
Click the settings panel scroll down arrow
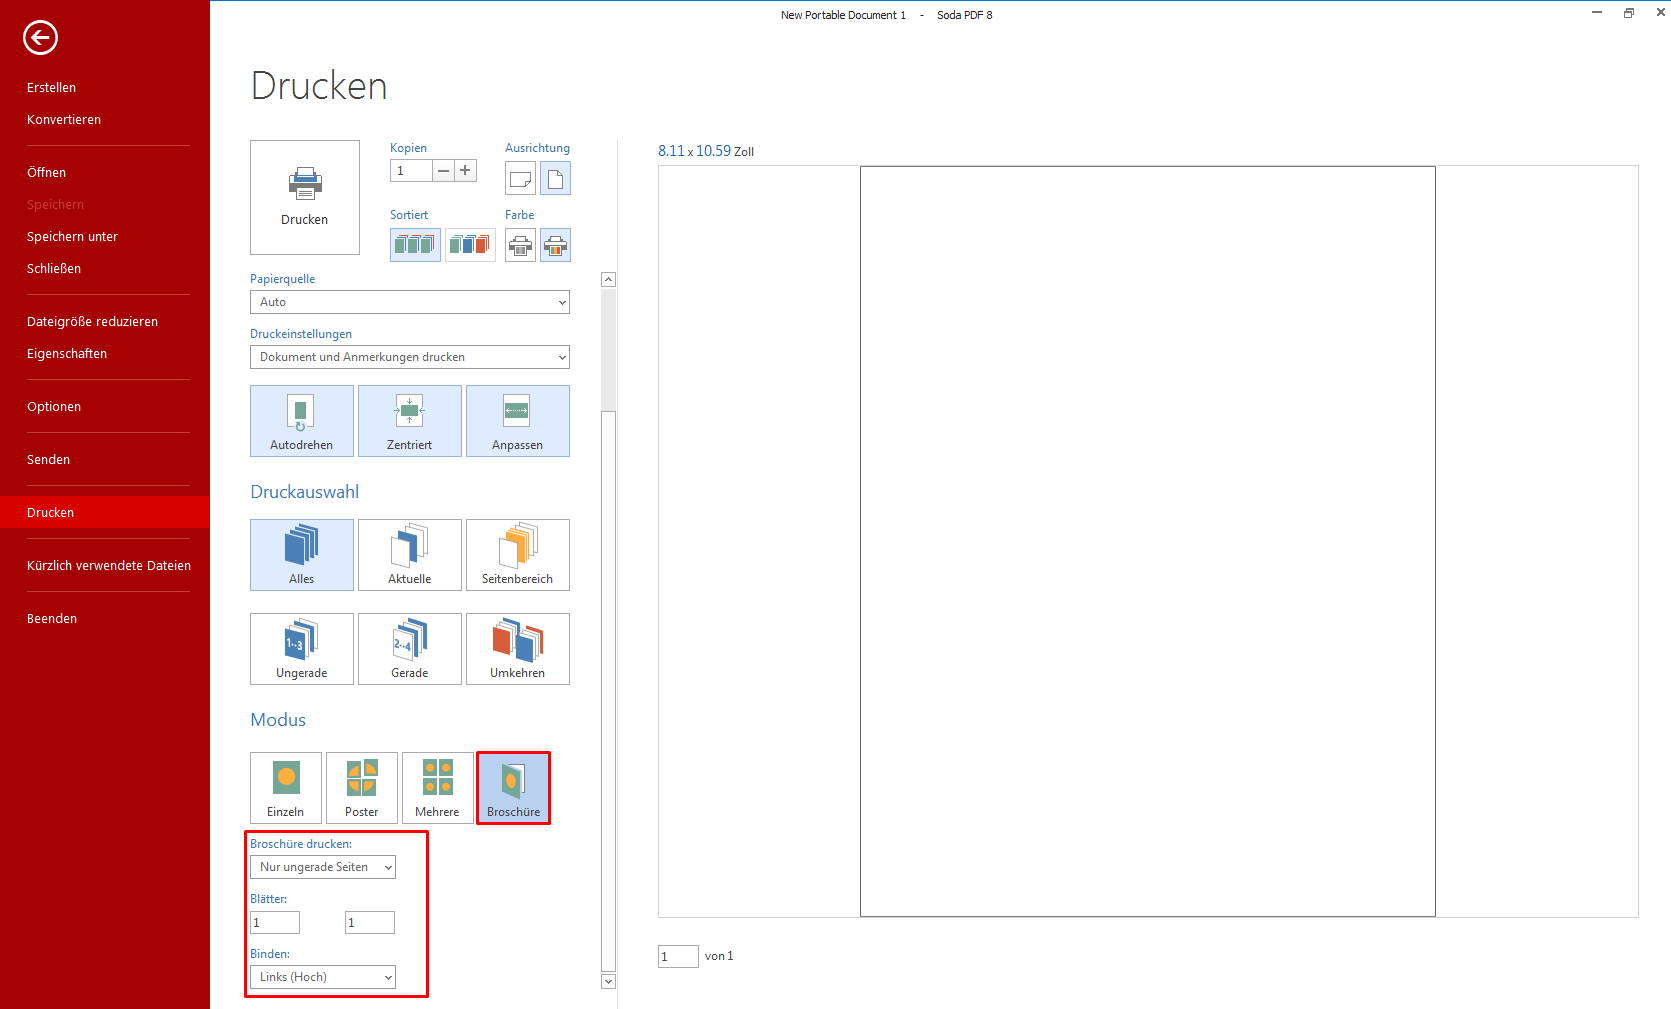pos(608,982)
